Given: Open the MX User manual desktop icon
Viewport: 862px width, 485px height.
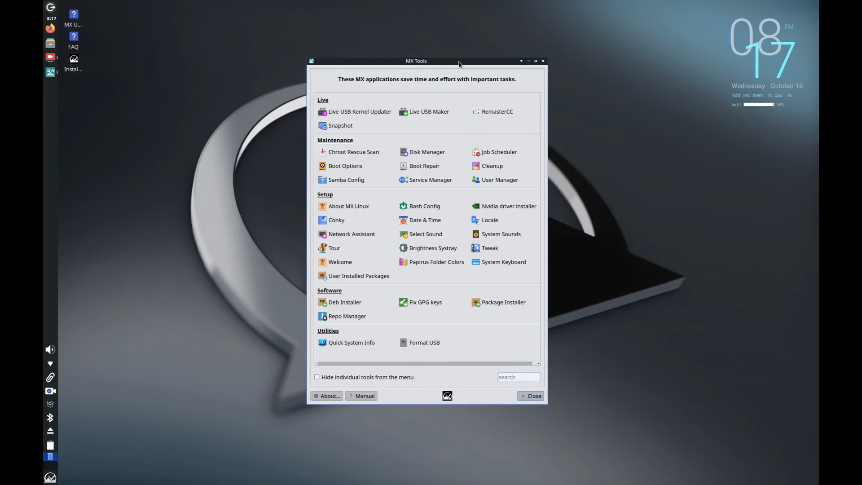Looking at the screenshot, I should [73, 18].
